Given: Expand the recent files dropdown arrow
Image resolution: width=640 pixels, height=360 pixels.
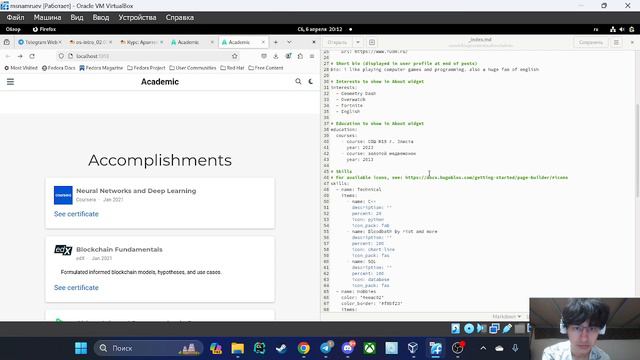Looking at the screenshot, I should pyautogui.click(x=358, y=42).
